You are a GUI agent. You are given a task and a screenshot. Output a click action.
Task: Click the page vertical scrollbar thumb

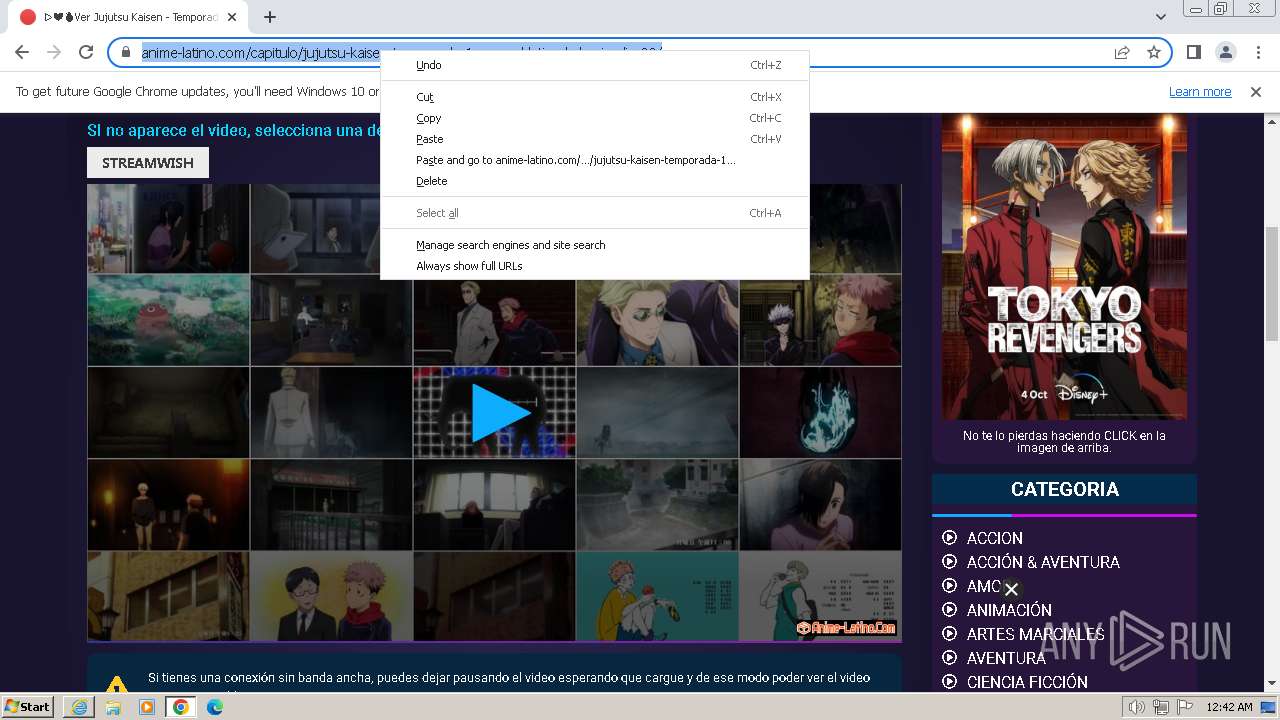(1272, 284)
